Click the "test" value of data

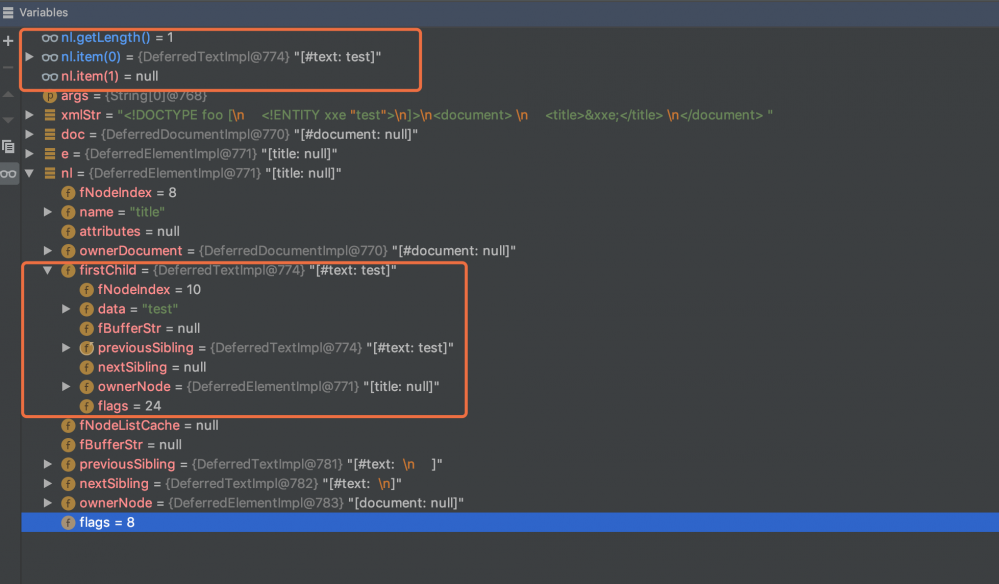click(160, 310)
